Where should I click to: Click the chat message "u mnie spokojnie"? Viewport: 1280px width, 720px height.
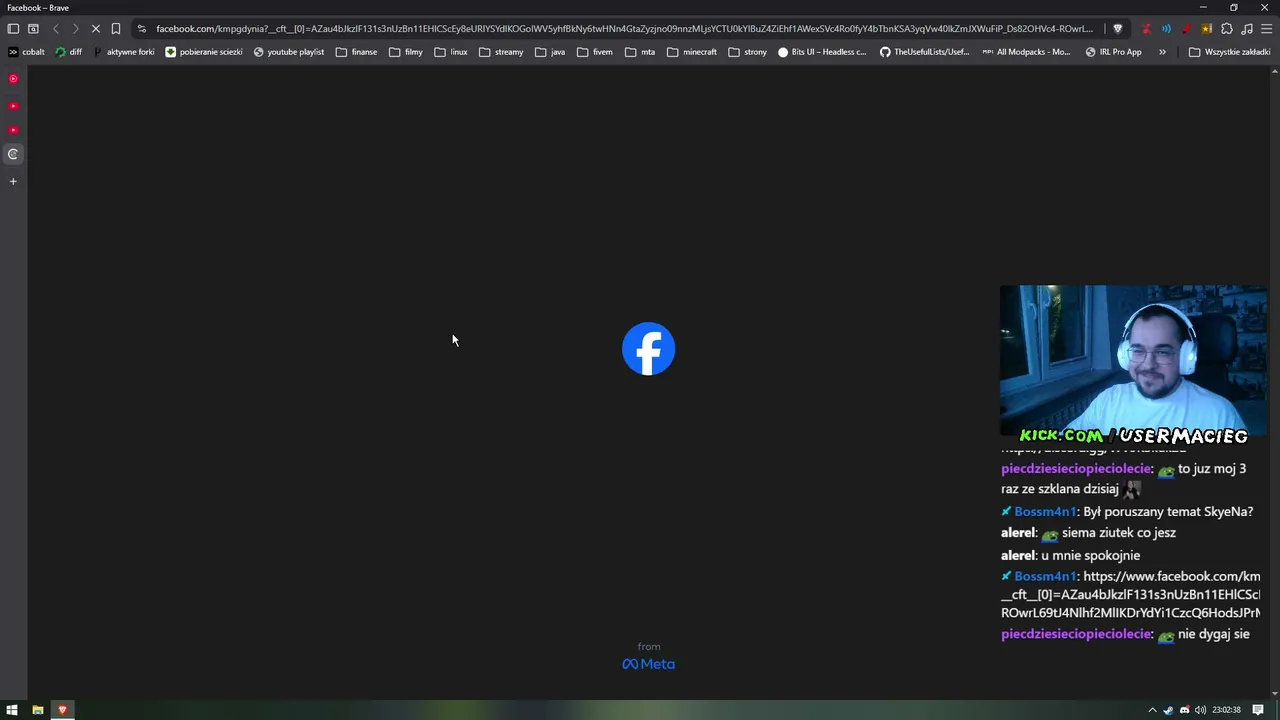[1091, 555]
